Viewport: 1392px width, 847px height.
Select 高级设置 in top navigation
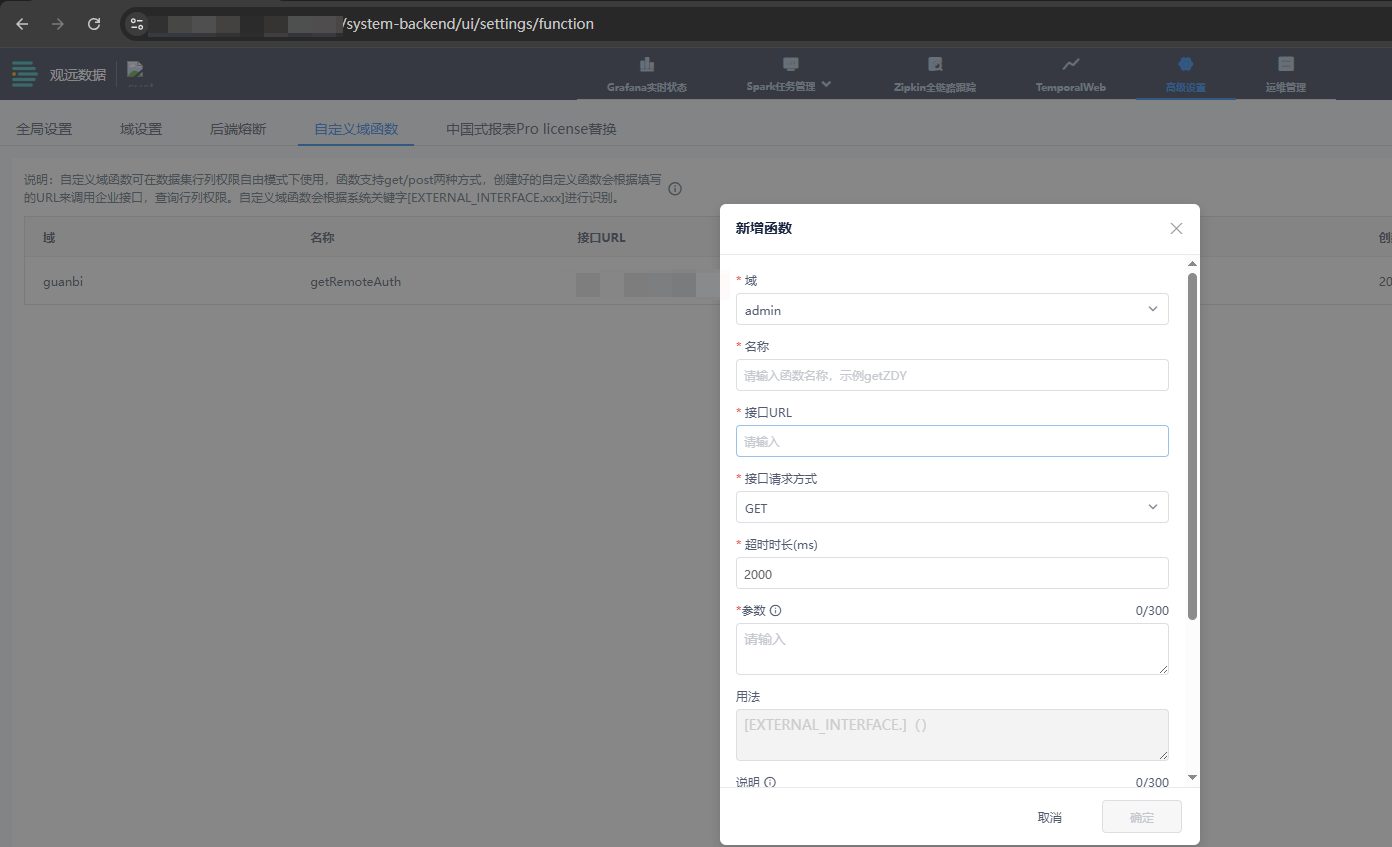1186,76
